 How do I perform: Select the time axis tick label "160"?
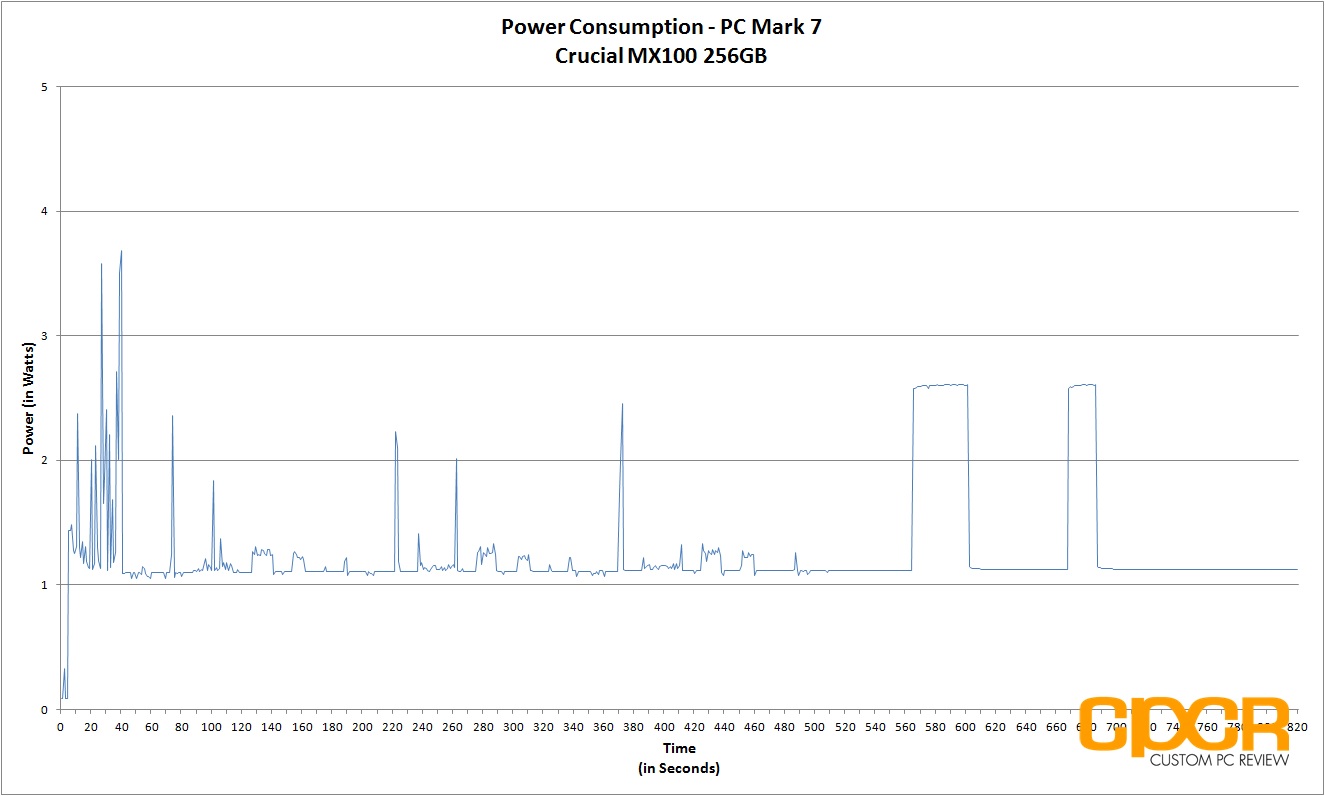(302, 727)
